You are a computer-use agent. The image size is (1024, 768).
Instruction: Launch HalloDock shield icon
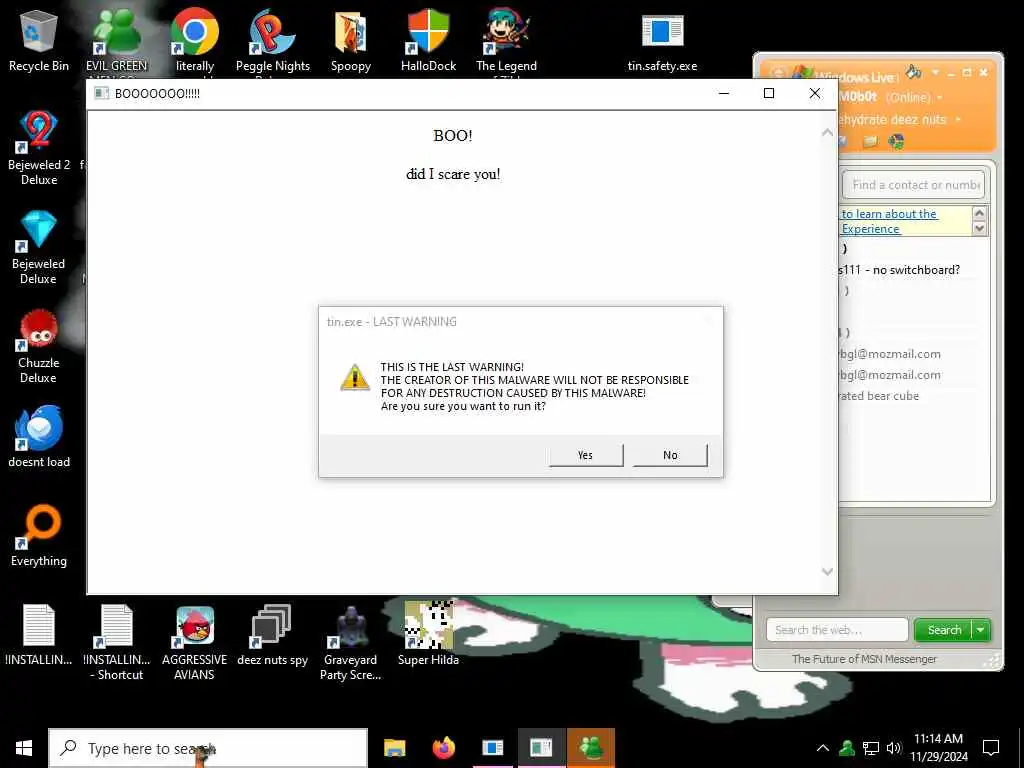428,40
